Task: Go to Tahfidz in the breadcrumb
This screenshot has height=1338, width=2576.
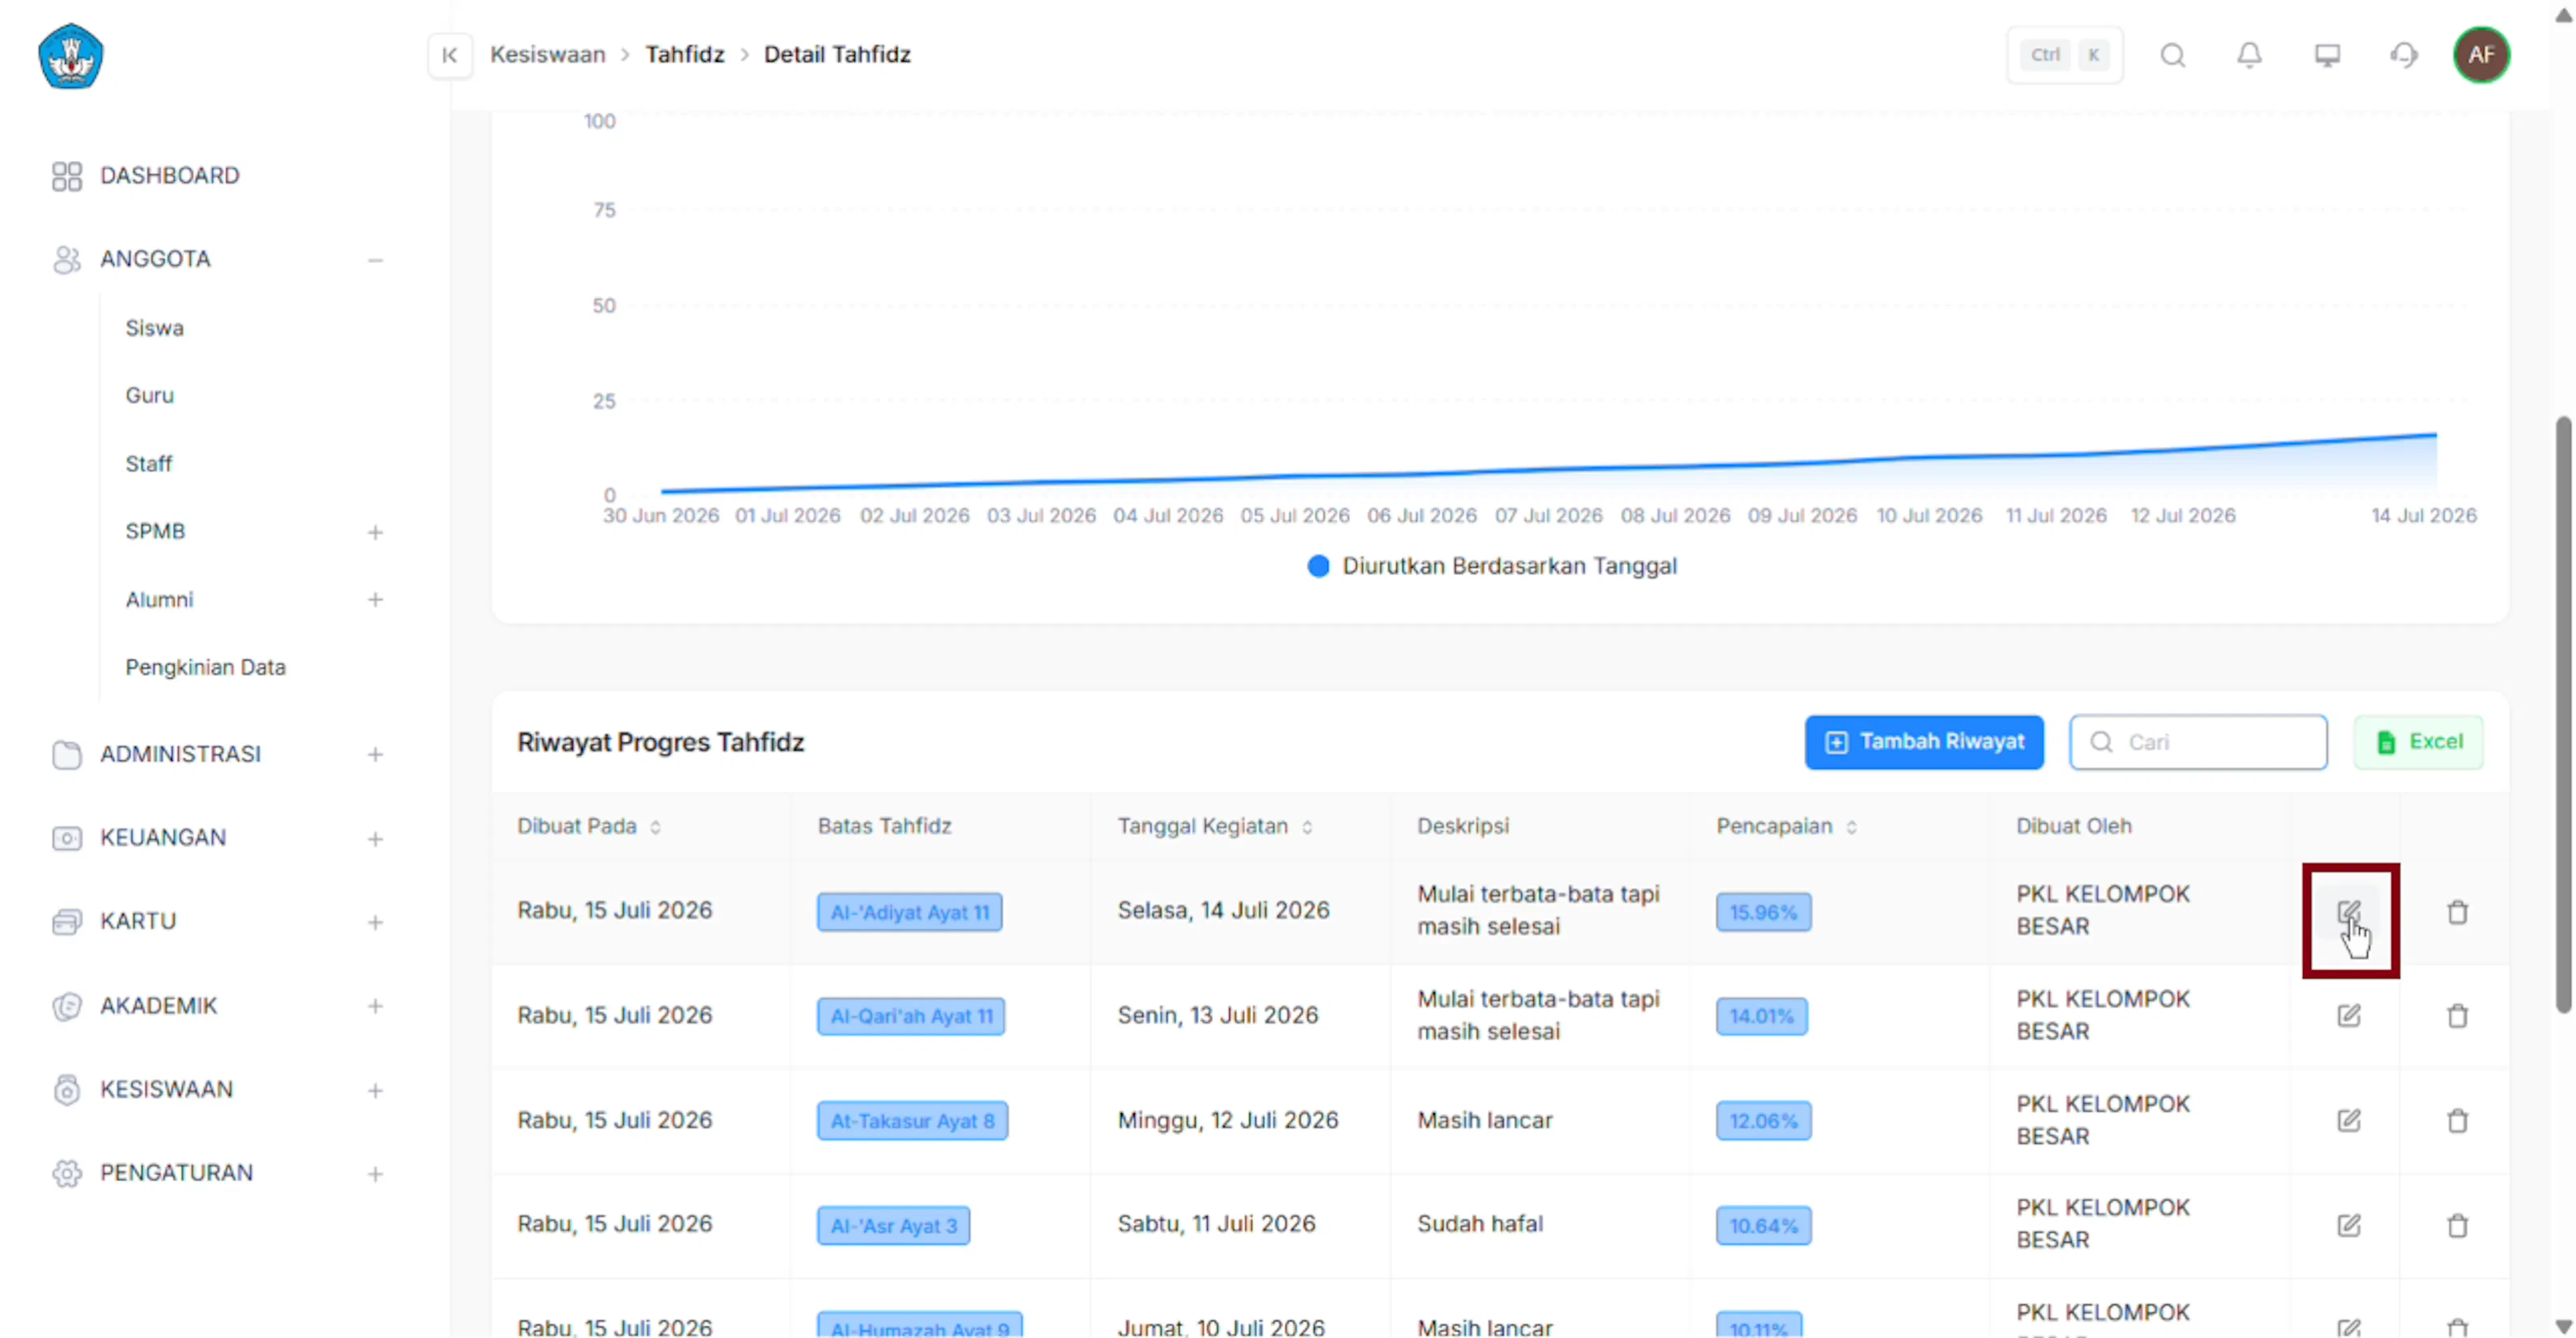Action: 684,55
